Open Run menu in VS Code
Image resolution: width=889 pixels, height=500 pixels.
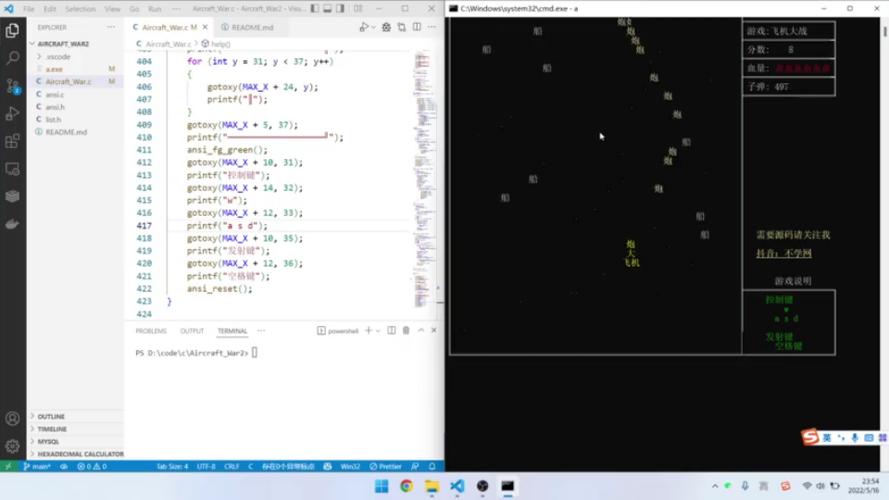pos(154,9)
